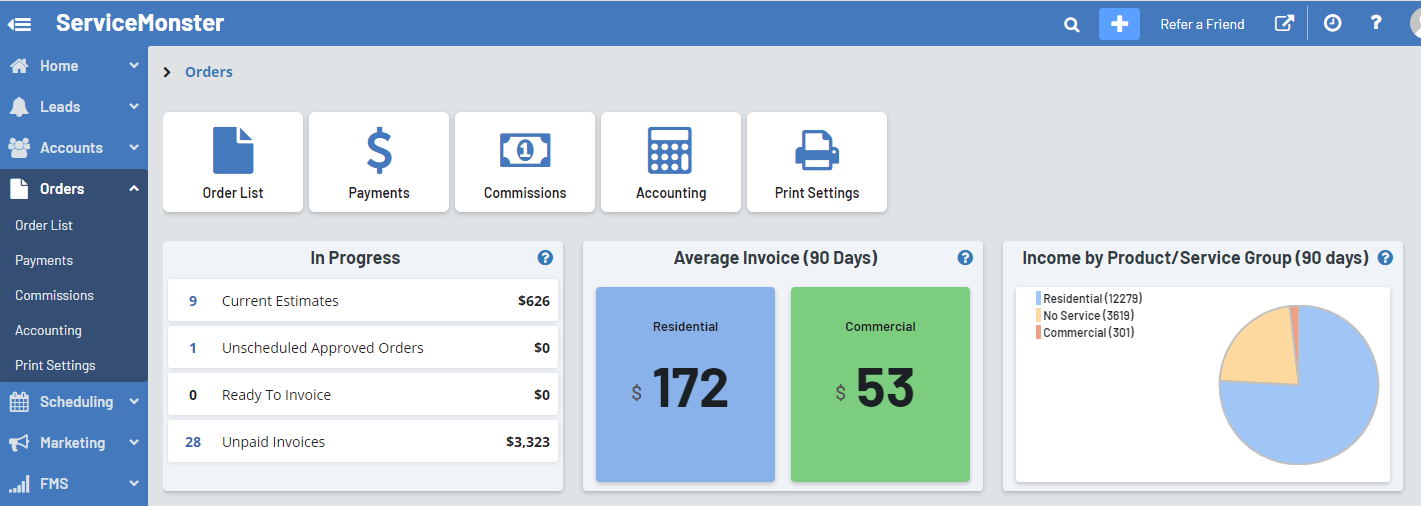Viewport: 1421px width, 506px height.
Task: Select Commissions in the Orders submenu
Action: (54, 295)
